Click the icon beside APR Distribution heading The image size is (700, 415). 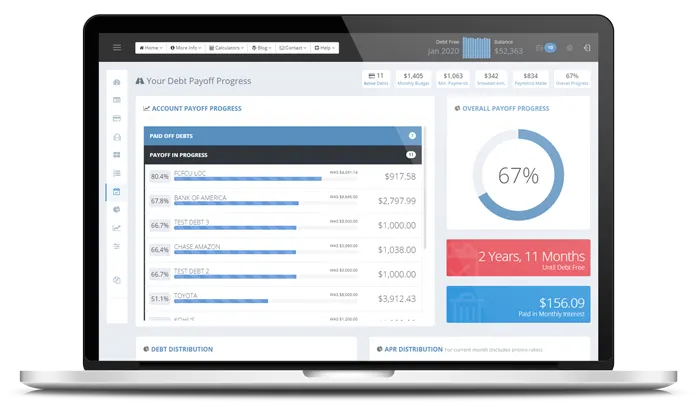pyautogui.click(x=379, y=349)
